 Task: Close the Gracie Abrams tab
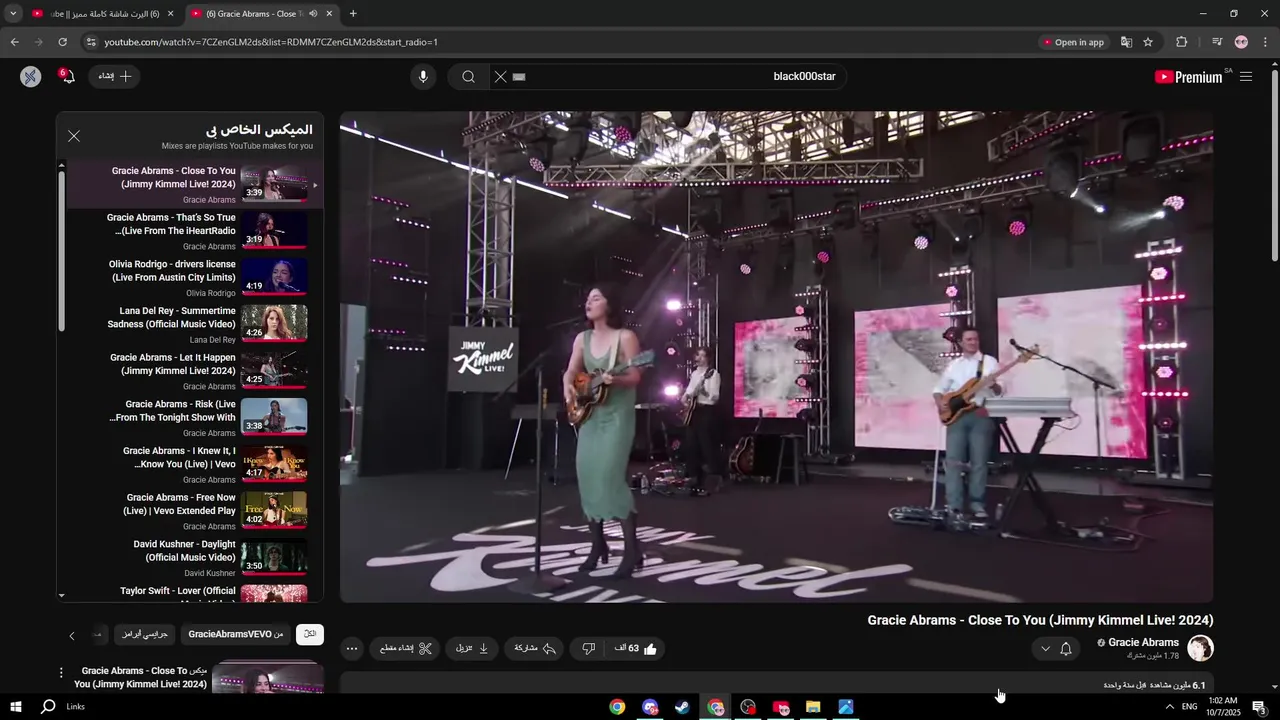(329, 14)
